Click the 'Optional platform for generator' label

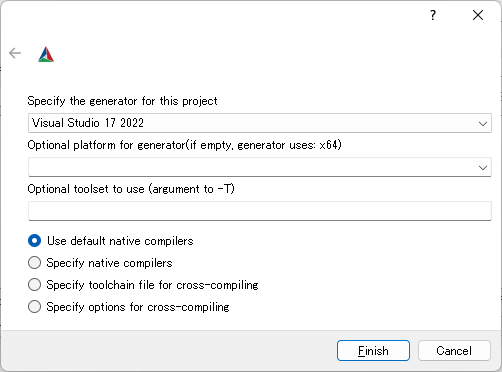point(185,145)
